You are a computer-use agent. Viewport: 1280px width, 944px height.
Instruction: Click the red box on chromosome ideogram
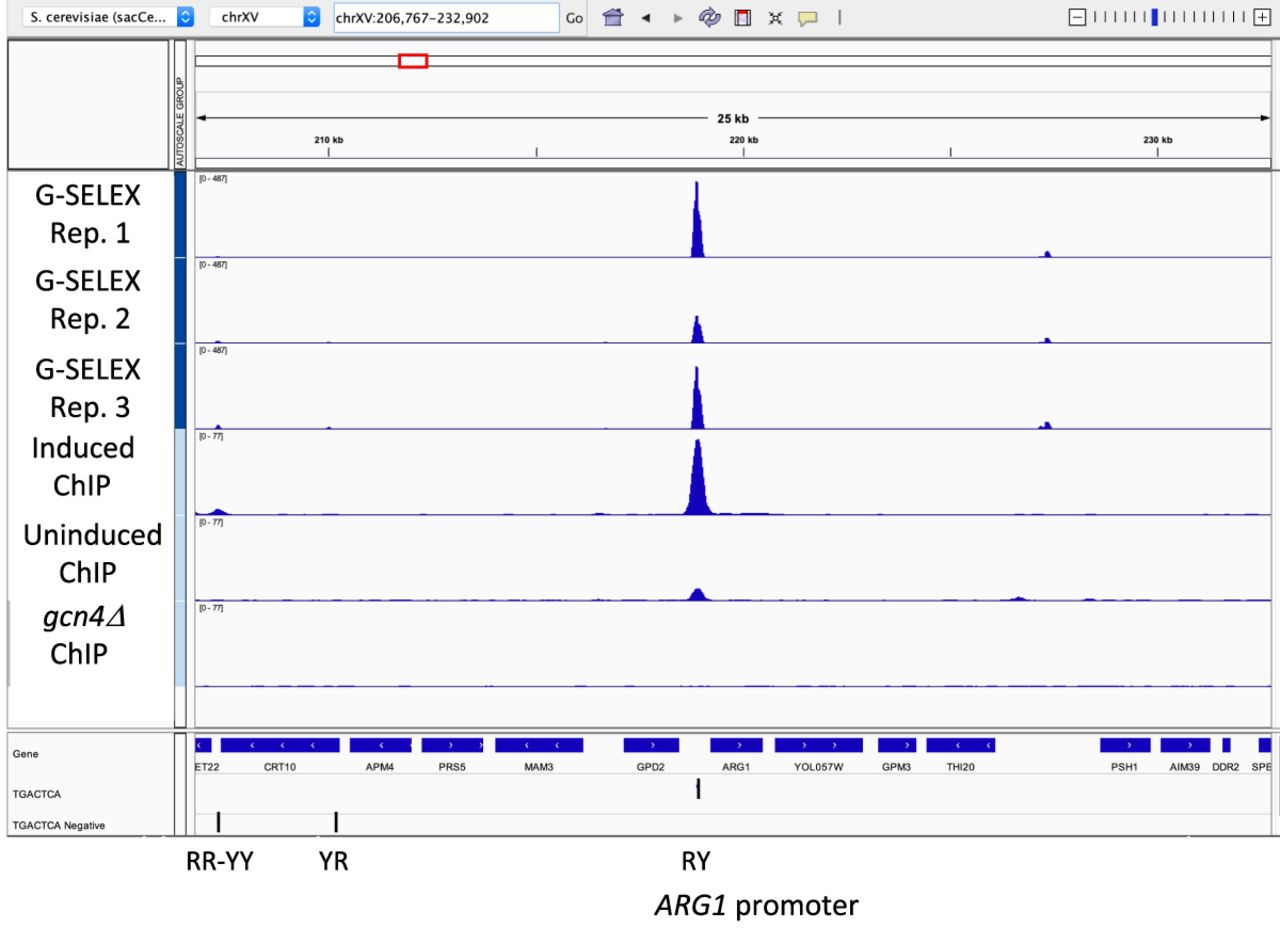click(x=413, y=61)
